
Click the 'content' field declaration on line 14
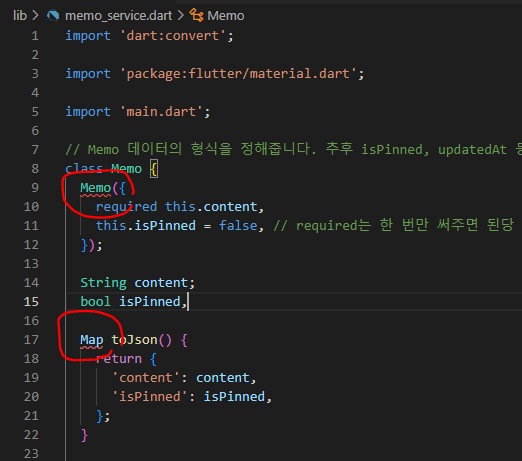point(161,283)
